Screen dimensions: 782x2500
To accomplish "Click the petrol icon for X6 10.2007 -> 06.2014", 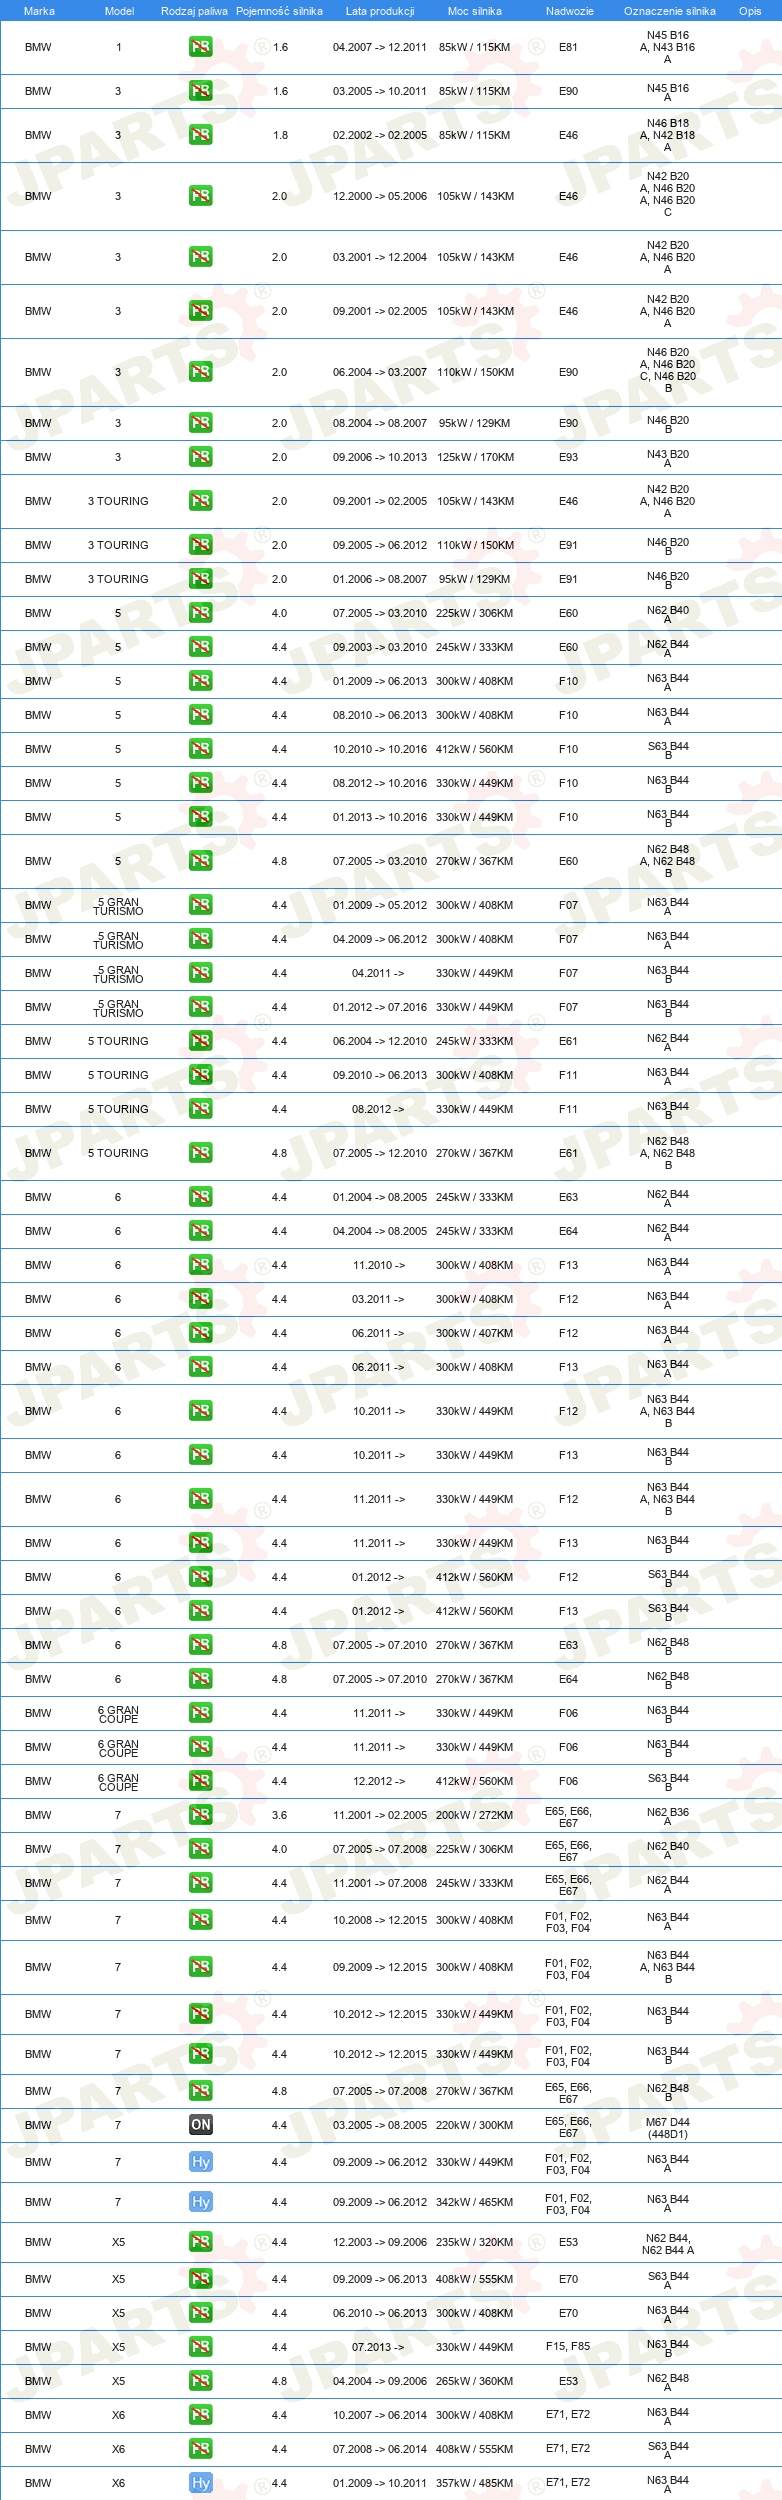I will point(201,2415).
